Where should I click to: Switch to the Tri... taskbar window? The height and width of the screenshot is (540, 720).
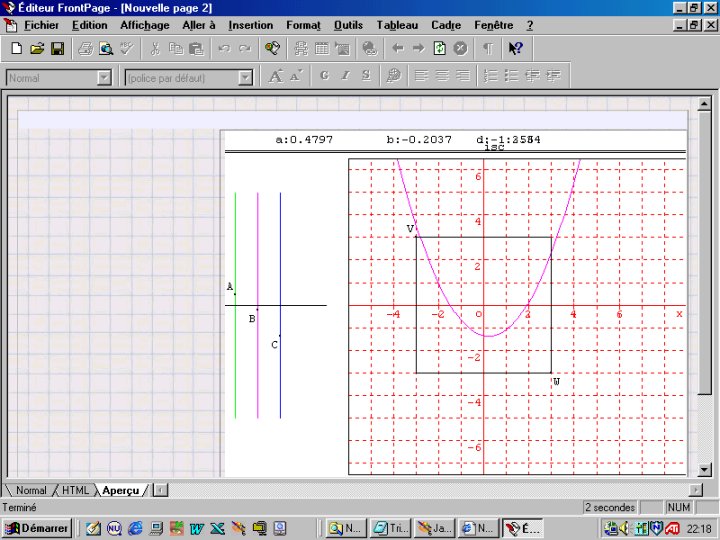pos(390,528)
